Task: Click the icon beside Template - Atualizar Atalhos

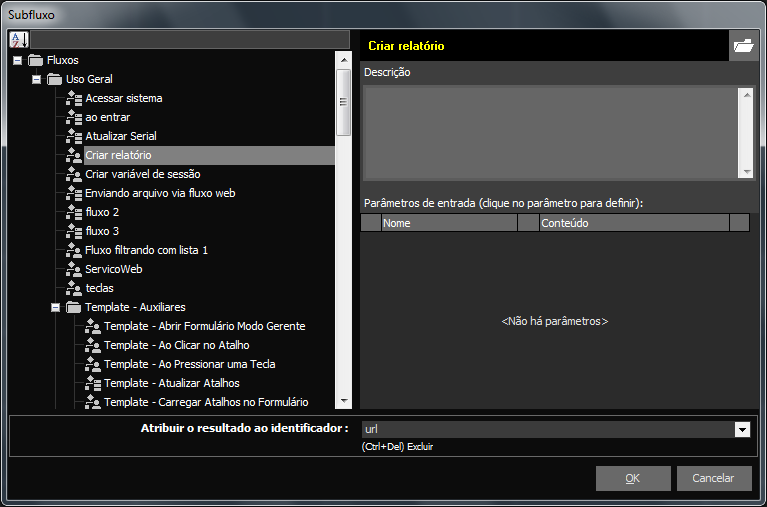Action: click(x=92, y=383)
